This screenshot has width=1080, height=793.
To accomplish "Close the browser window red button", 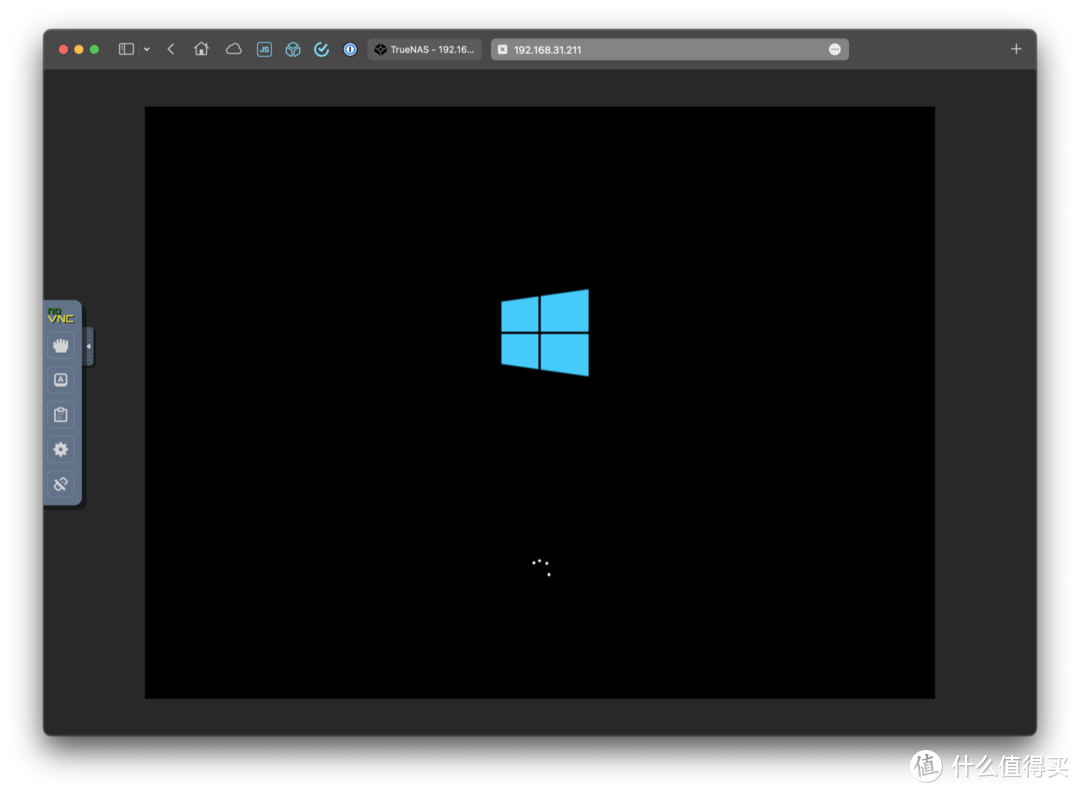I will (63, 50).
